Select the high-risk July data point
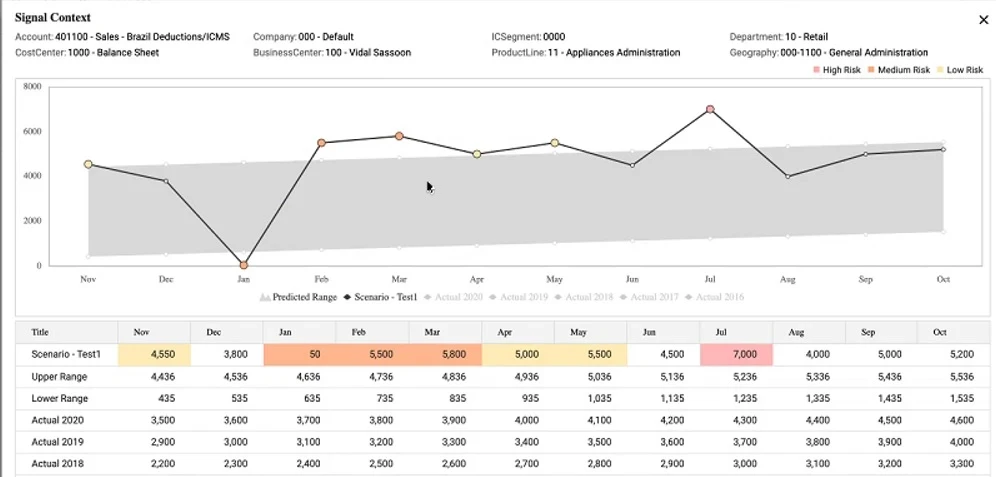This screenshot has height=477, width=996. (x=710, y=109)
